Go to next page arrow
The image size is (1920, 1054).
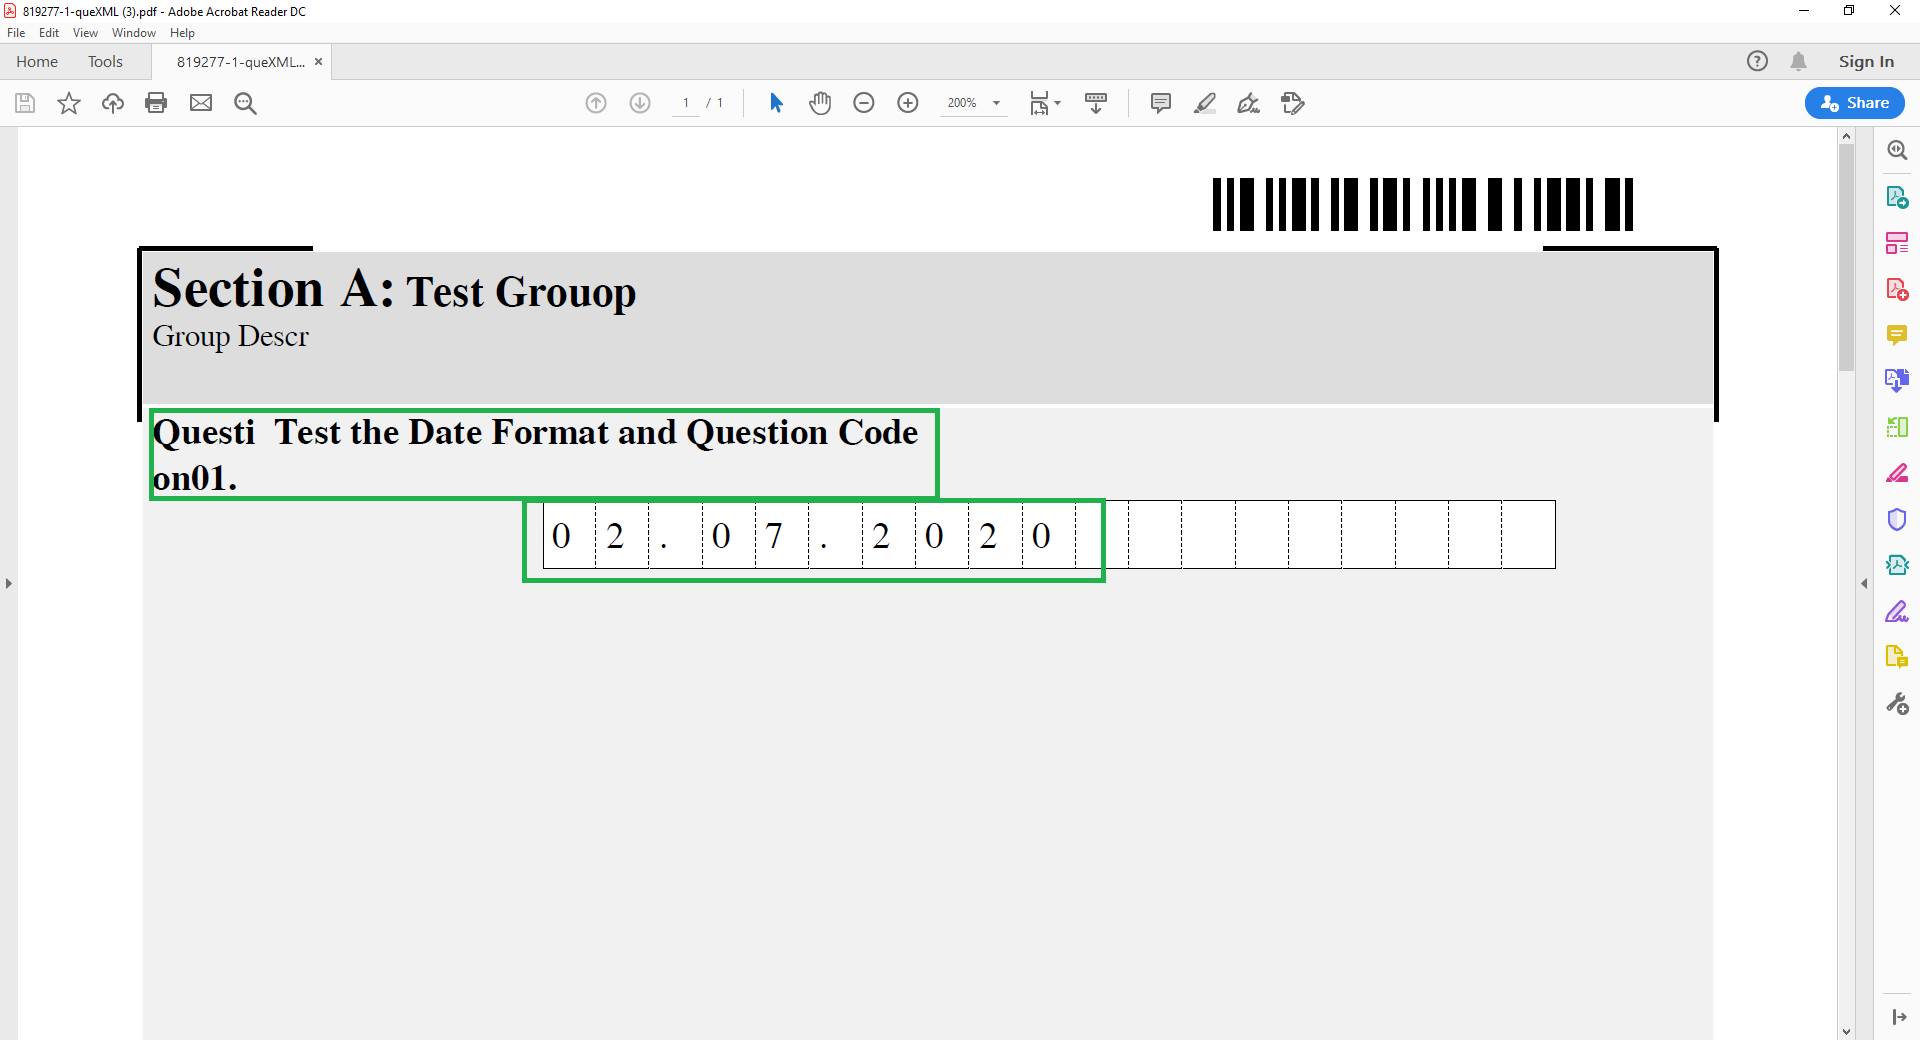640,103
